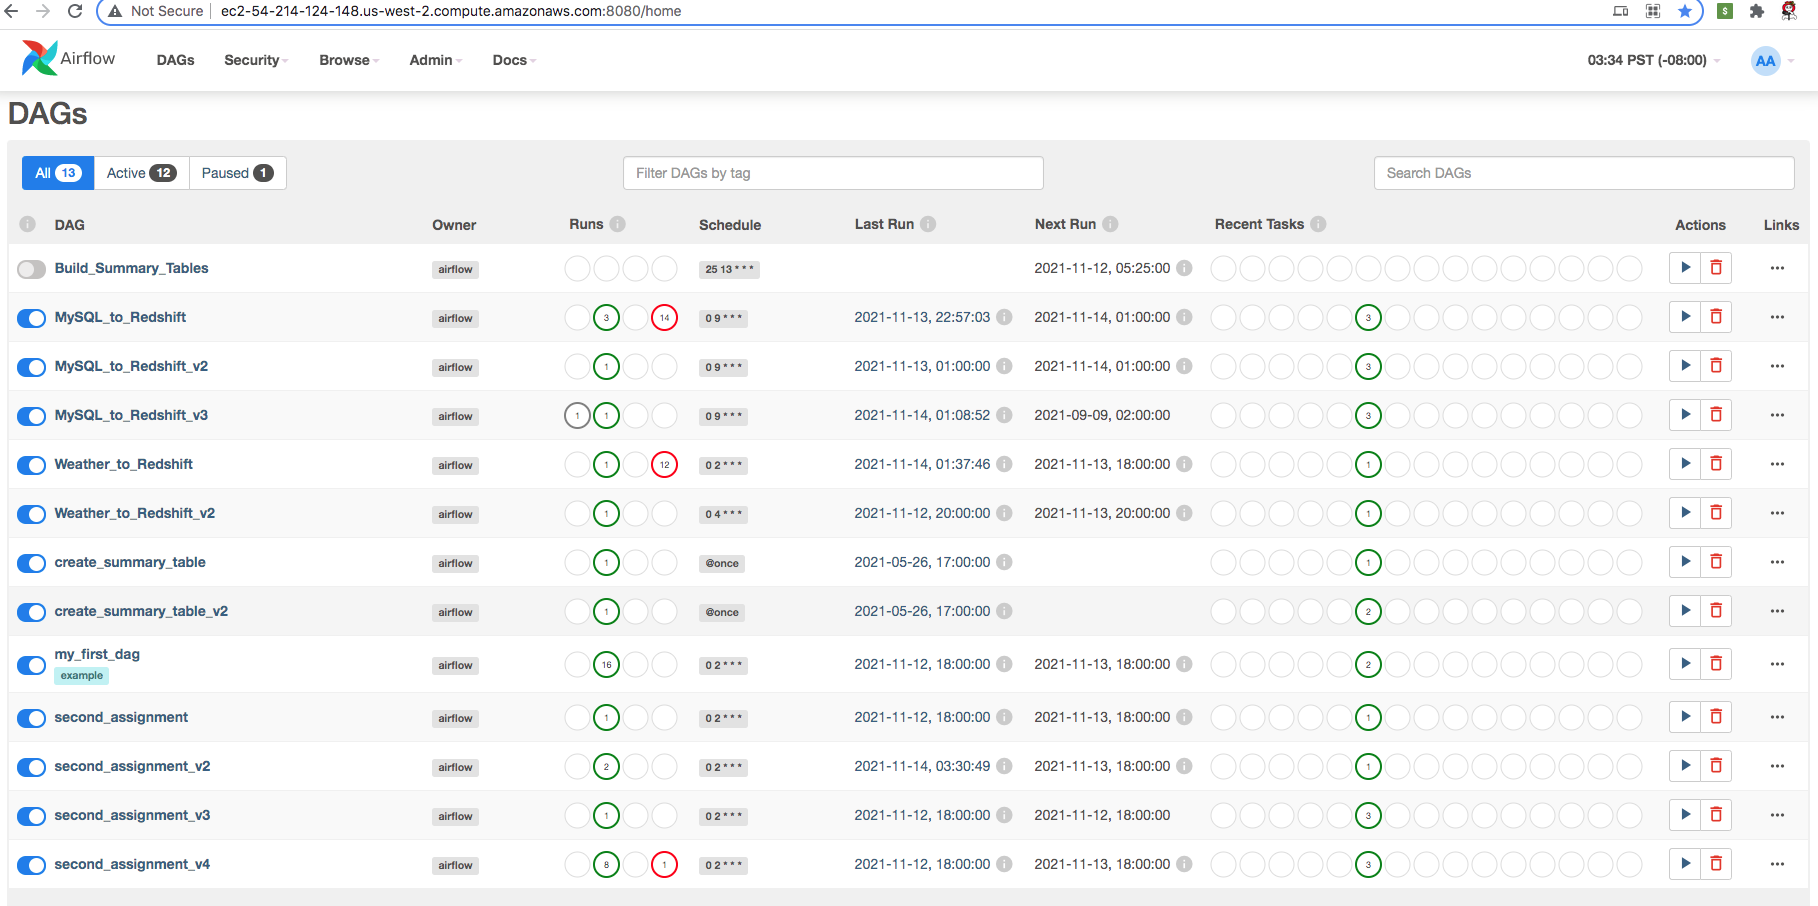This screenshot has height=906, width=1818.
Task: Click the Recent Tasks column info icon
Action: click(1318, 224)
